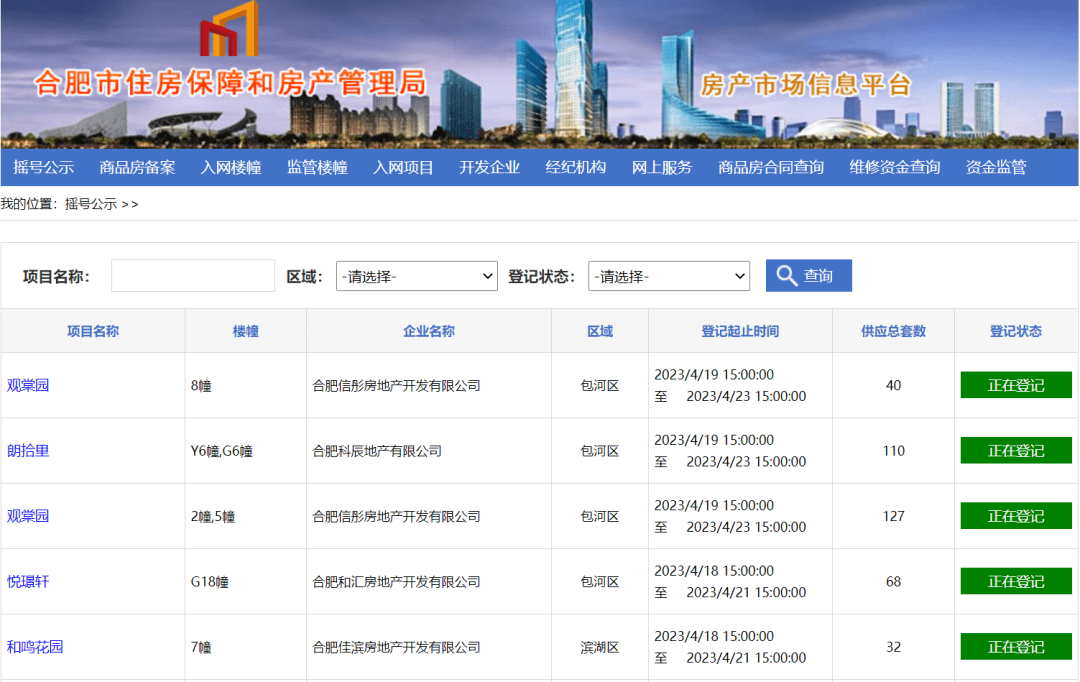
Task: Click the 项目名称 column header
Action: click(93, 331)
